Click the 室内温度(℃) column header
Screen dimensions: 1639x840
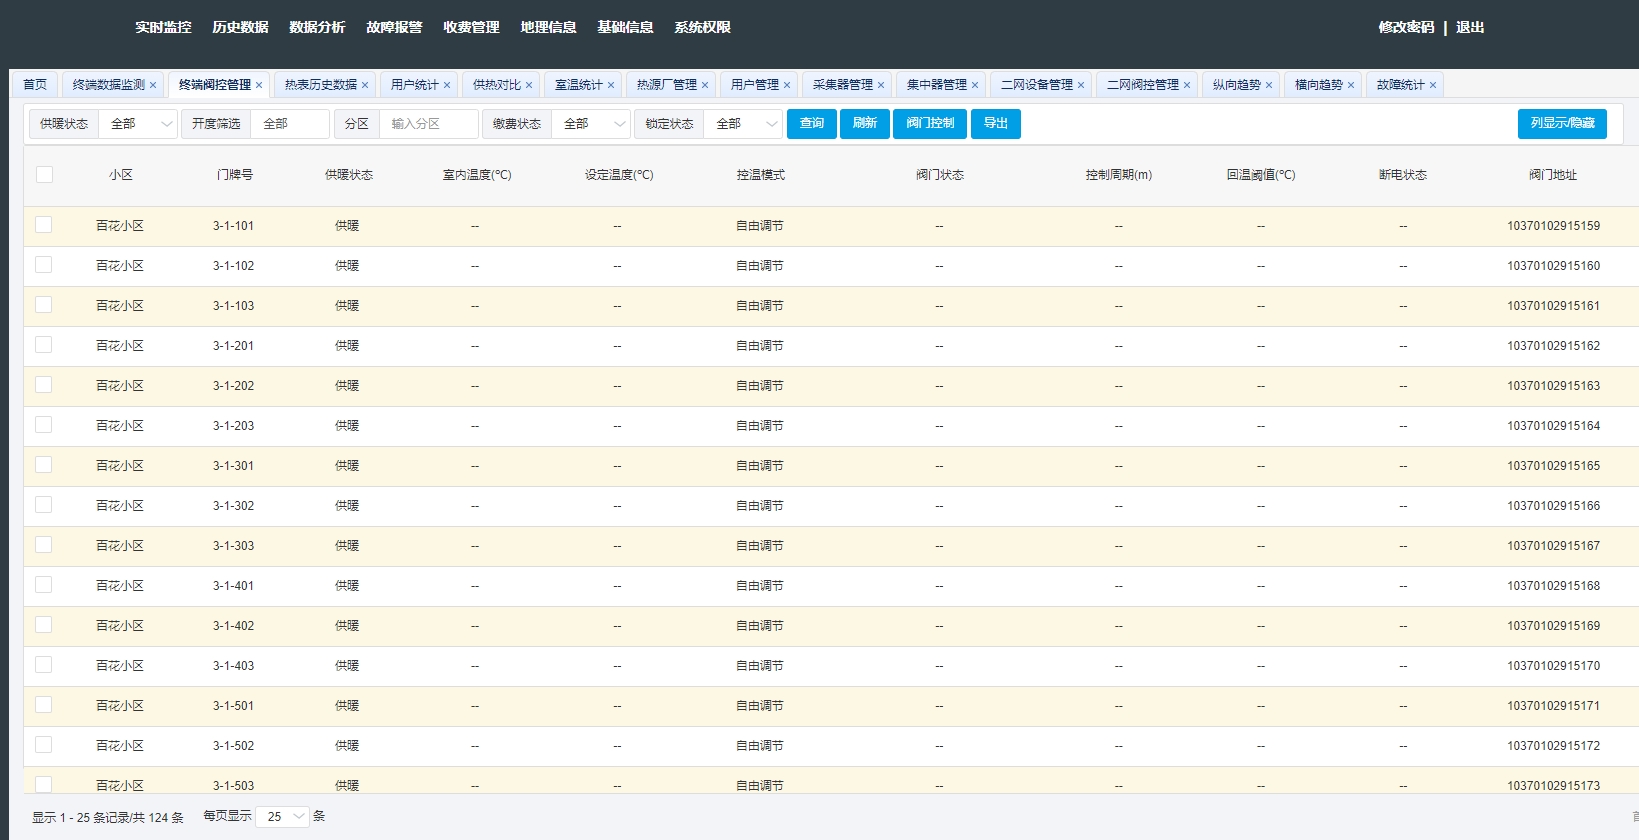pos(477,175)
